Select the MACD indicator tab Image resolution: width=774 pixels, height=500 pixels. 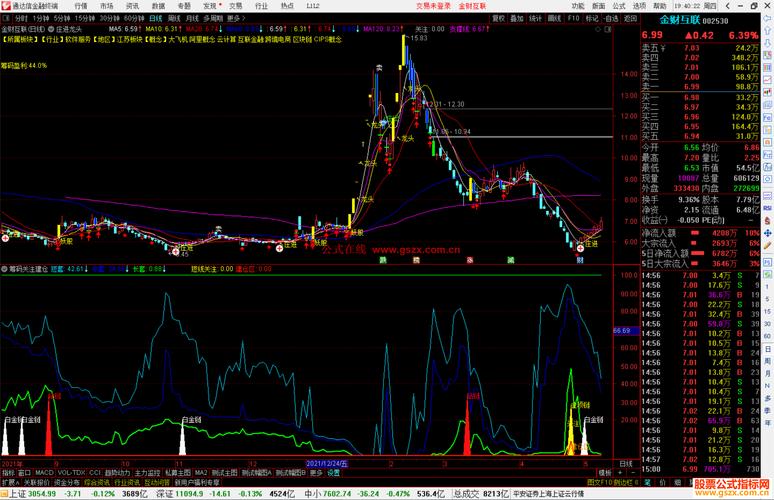pos(44,473)
